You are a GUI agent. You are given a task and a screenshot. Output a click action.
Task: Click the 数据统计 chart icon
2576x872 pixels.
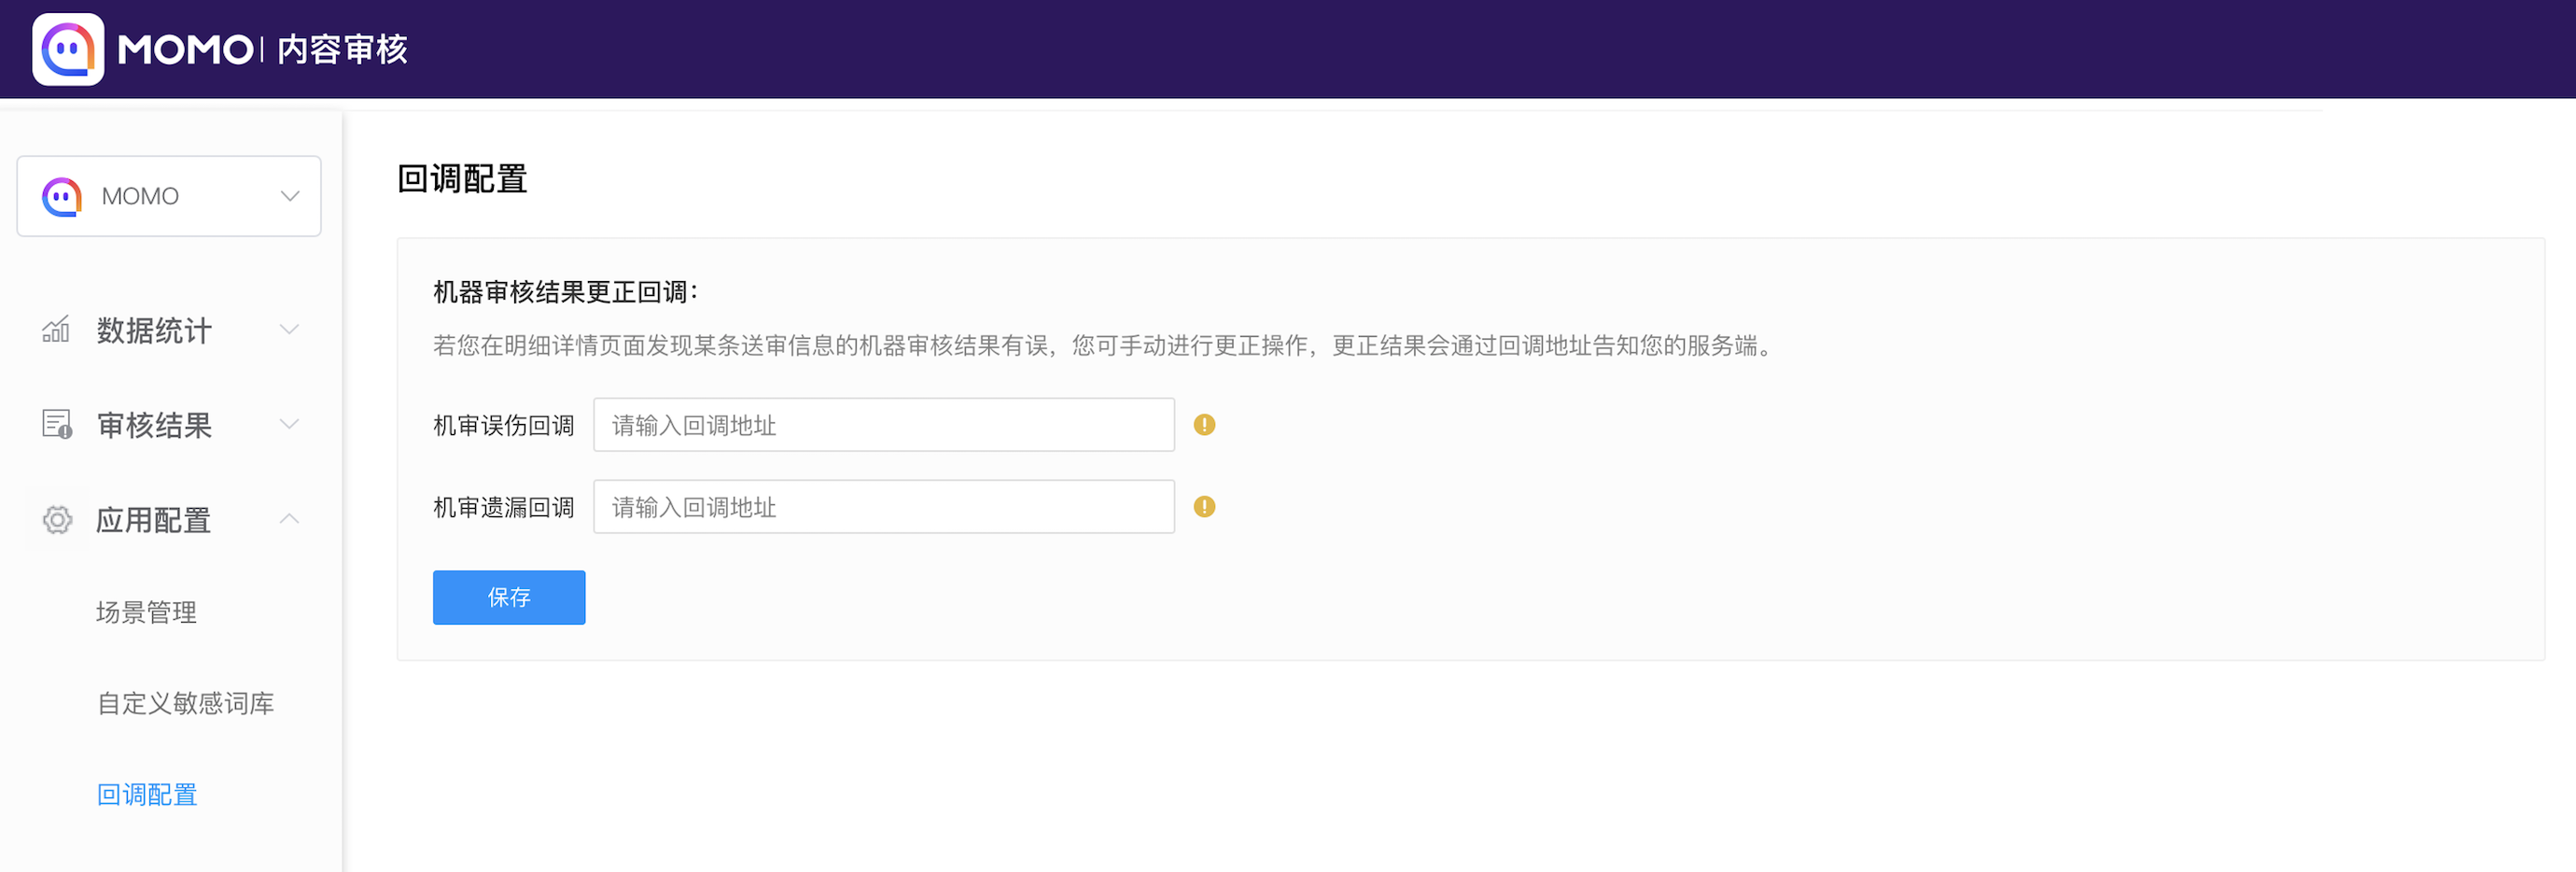click(x=56, y=329)
